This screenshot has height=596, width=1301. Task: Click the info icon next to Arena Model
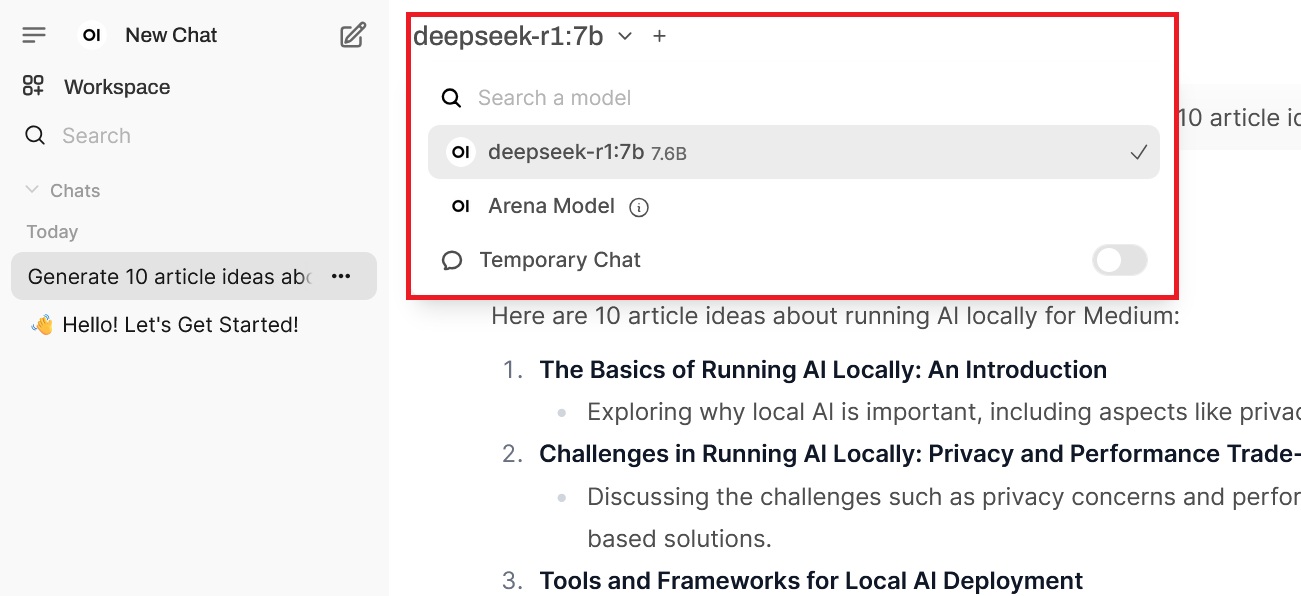pos(639,208)
